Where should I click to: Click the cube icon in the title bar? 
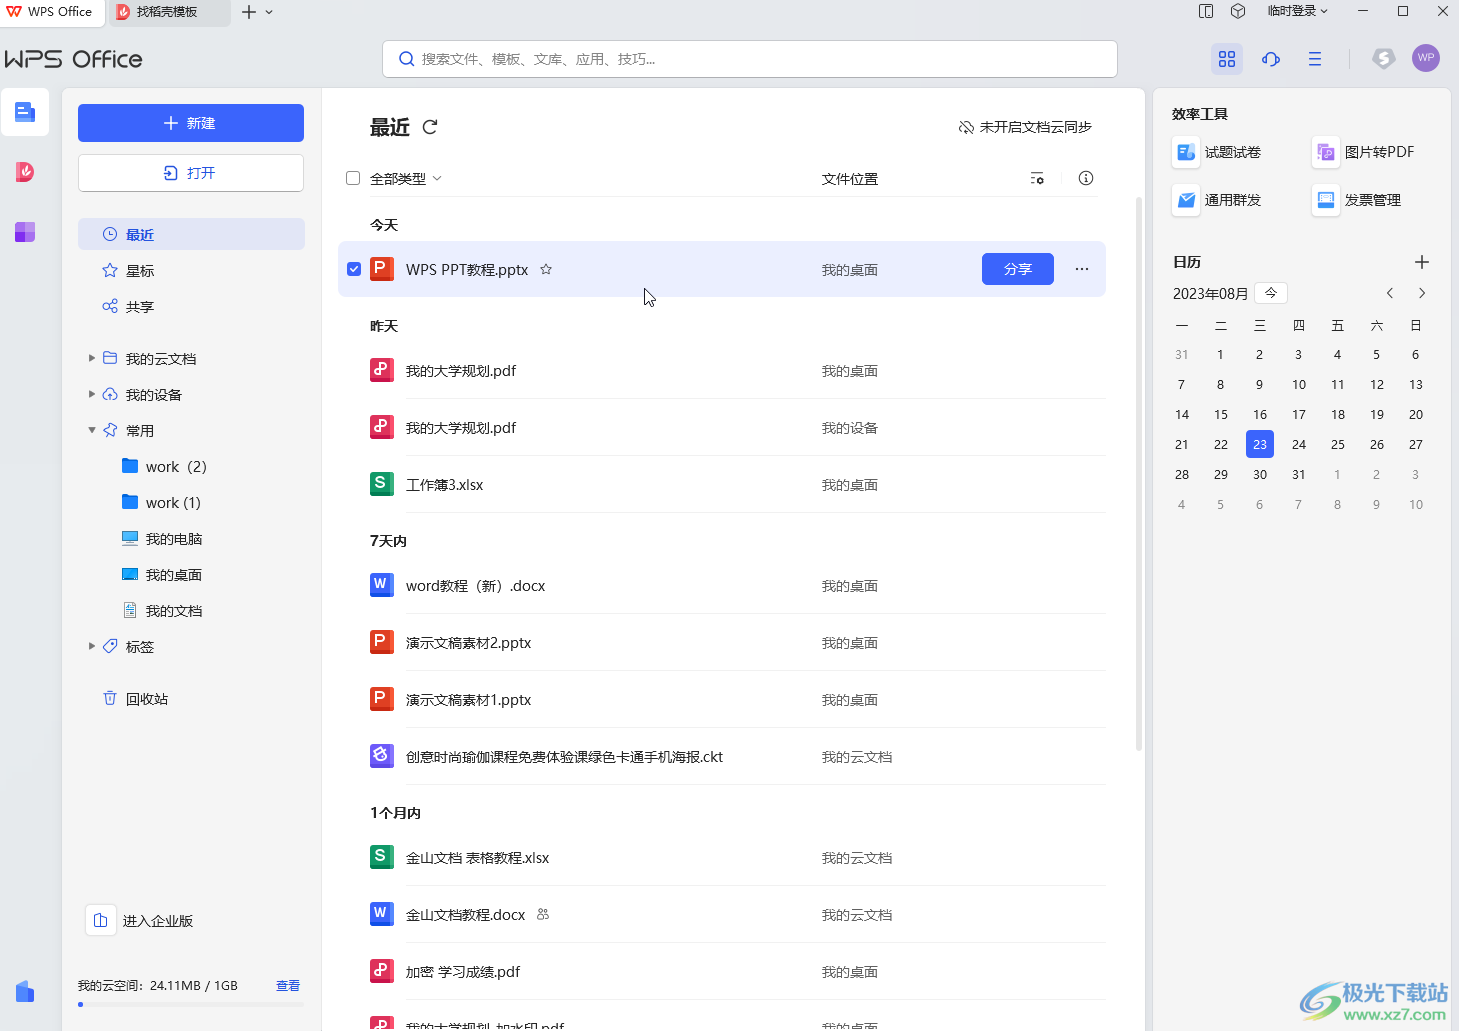[1238, 11]
